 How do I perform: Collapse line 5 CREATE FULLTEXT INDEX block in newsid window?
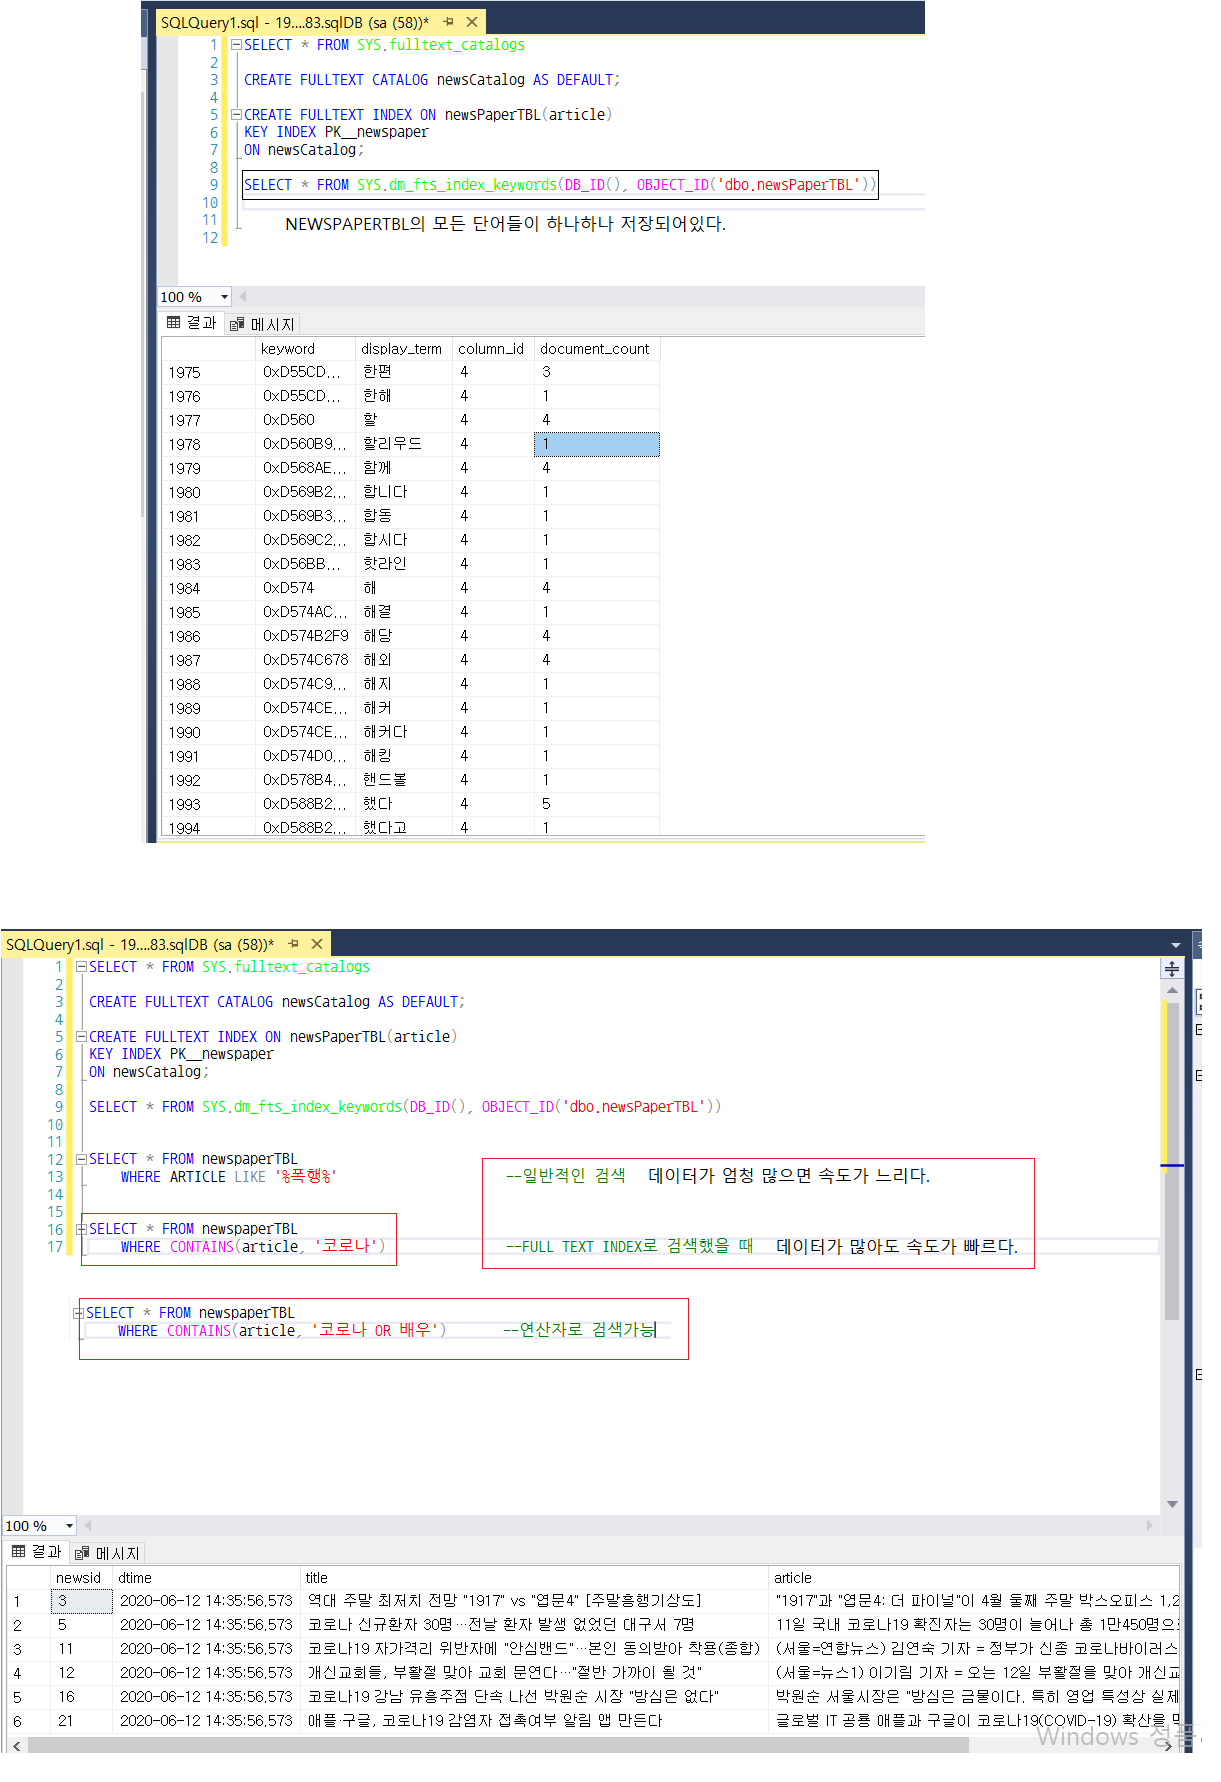coord(82,1037)
